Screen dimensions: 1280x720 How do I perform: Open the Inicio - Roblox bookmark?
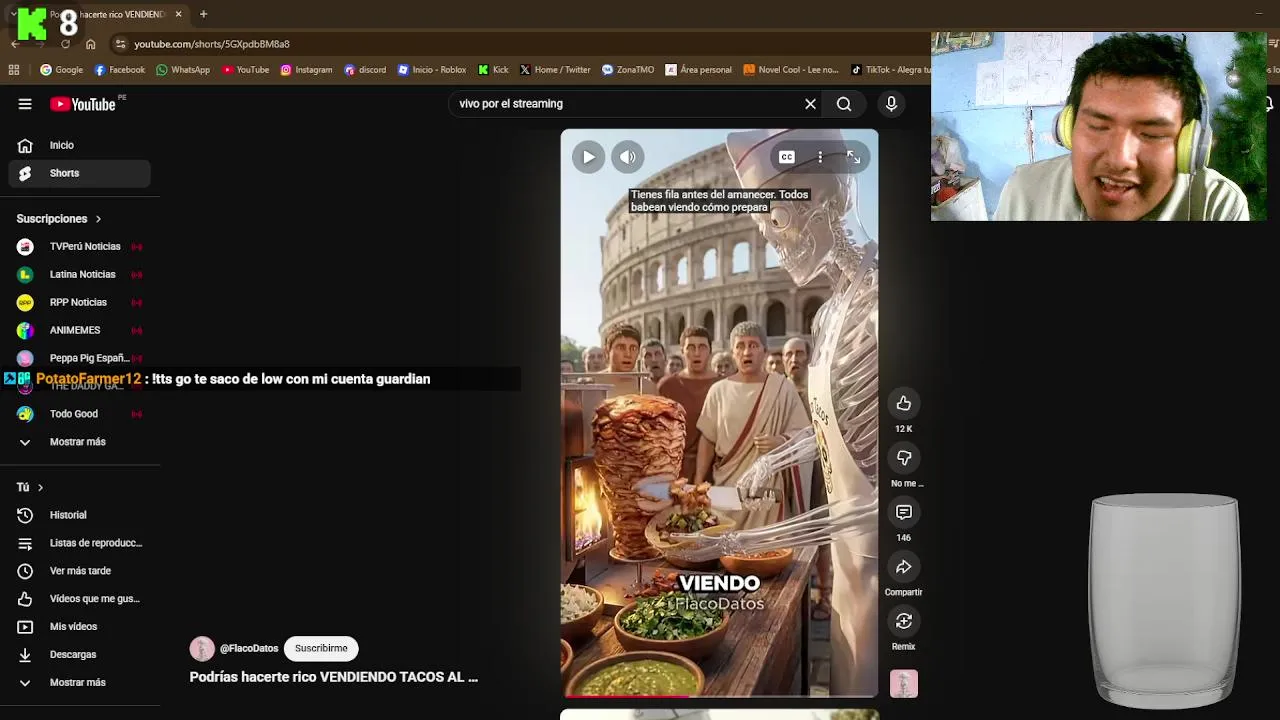(x=432, y=70)
